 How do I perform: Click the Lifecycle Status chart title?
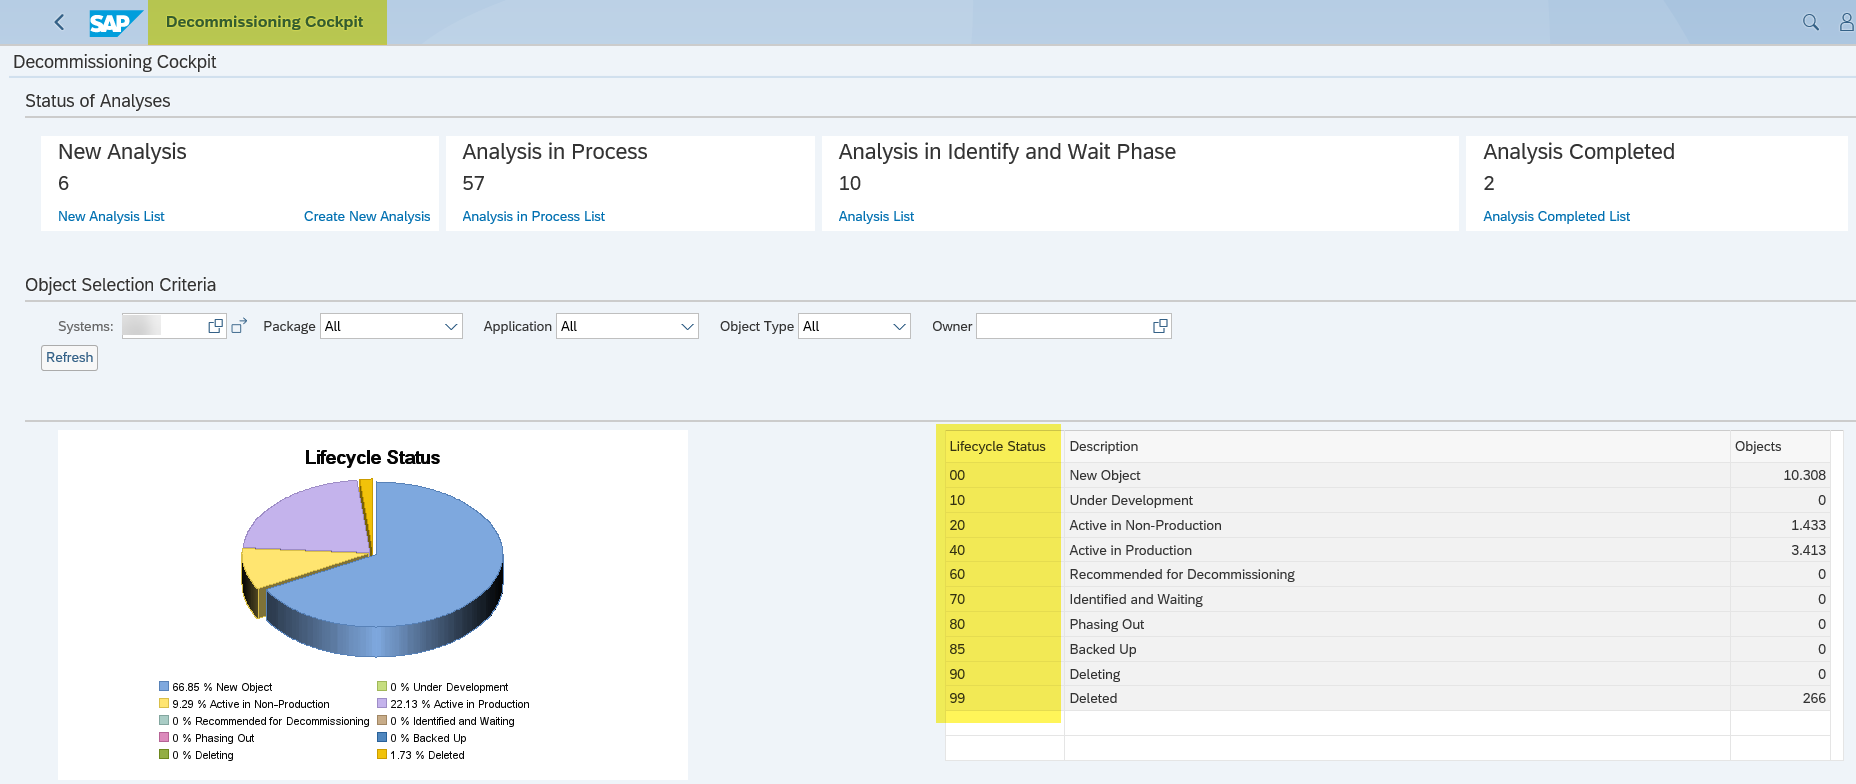pos(372,457)
